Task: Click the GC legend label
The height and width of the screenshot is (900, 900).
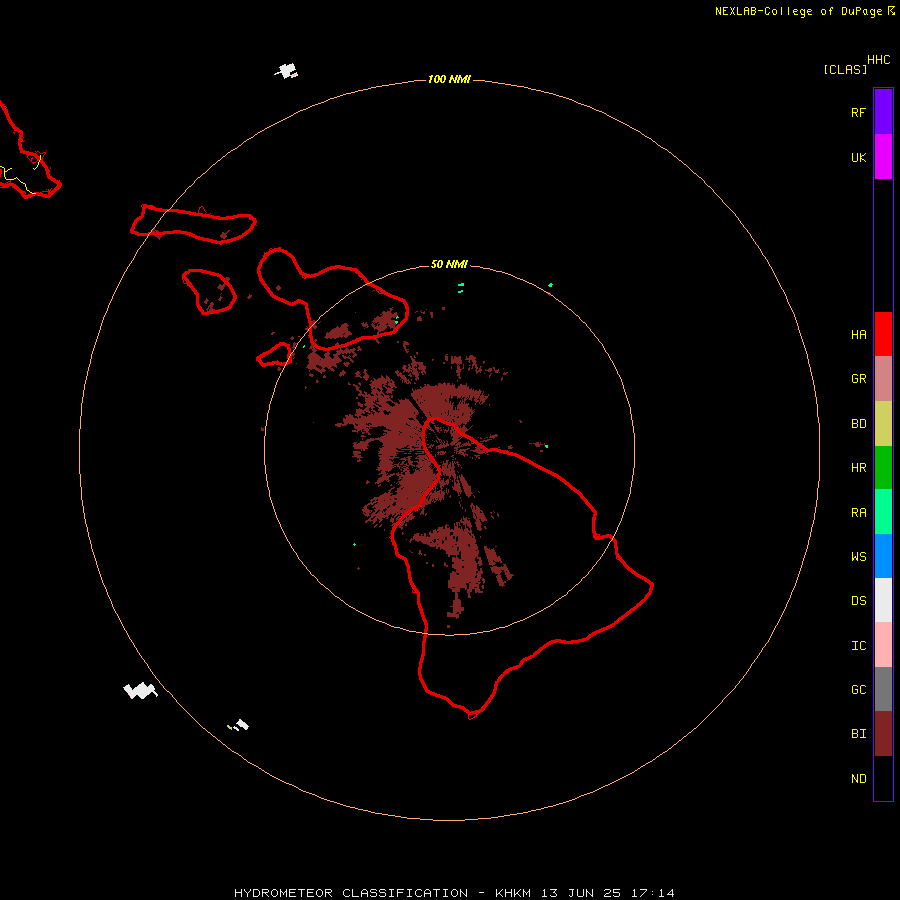Action: click(x=858, y=690)
